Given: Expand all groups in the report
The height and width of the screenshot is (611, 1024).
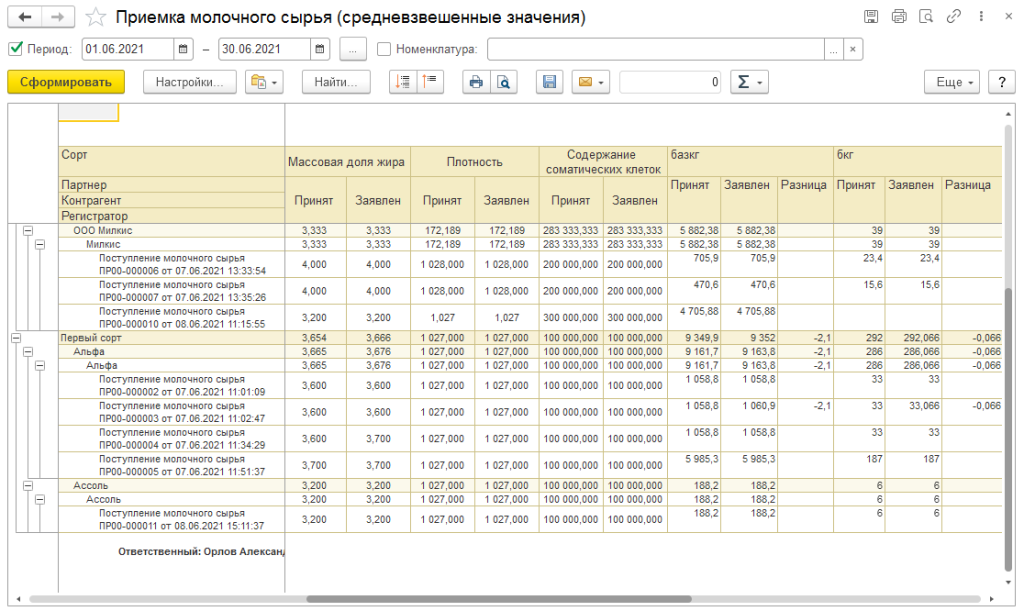Looking at the screenshot, I should 404,82.
